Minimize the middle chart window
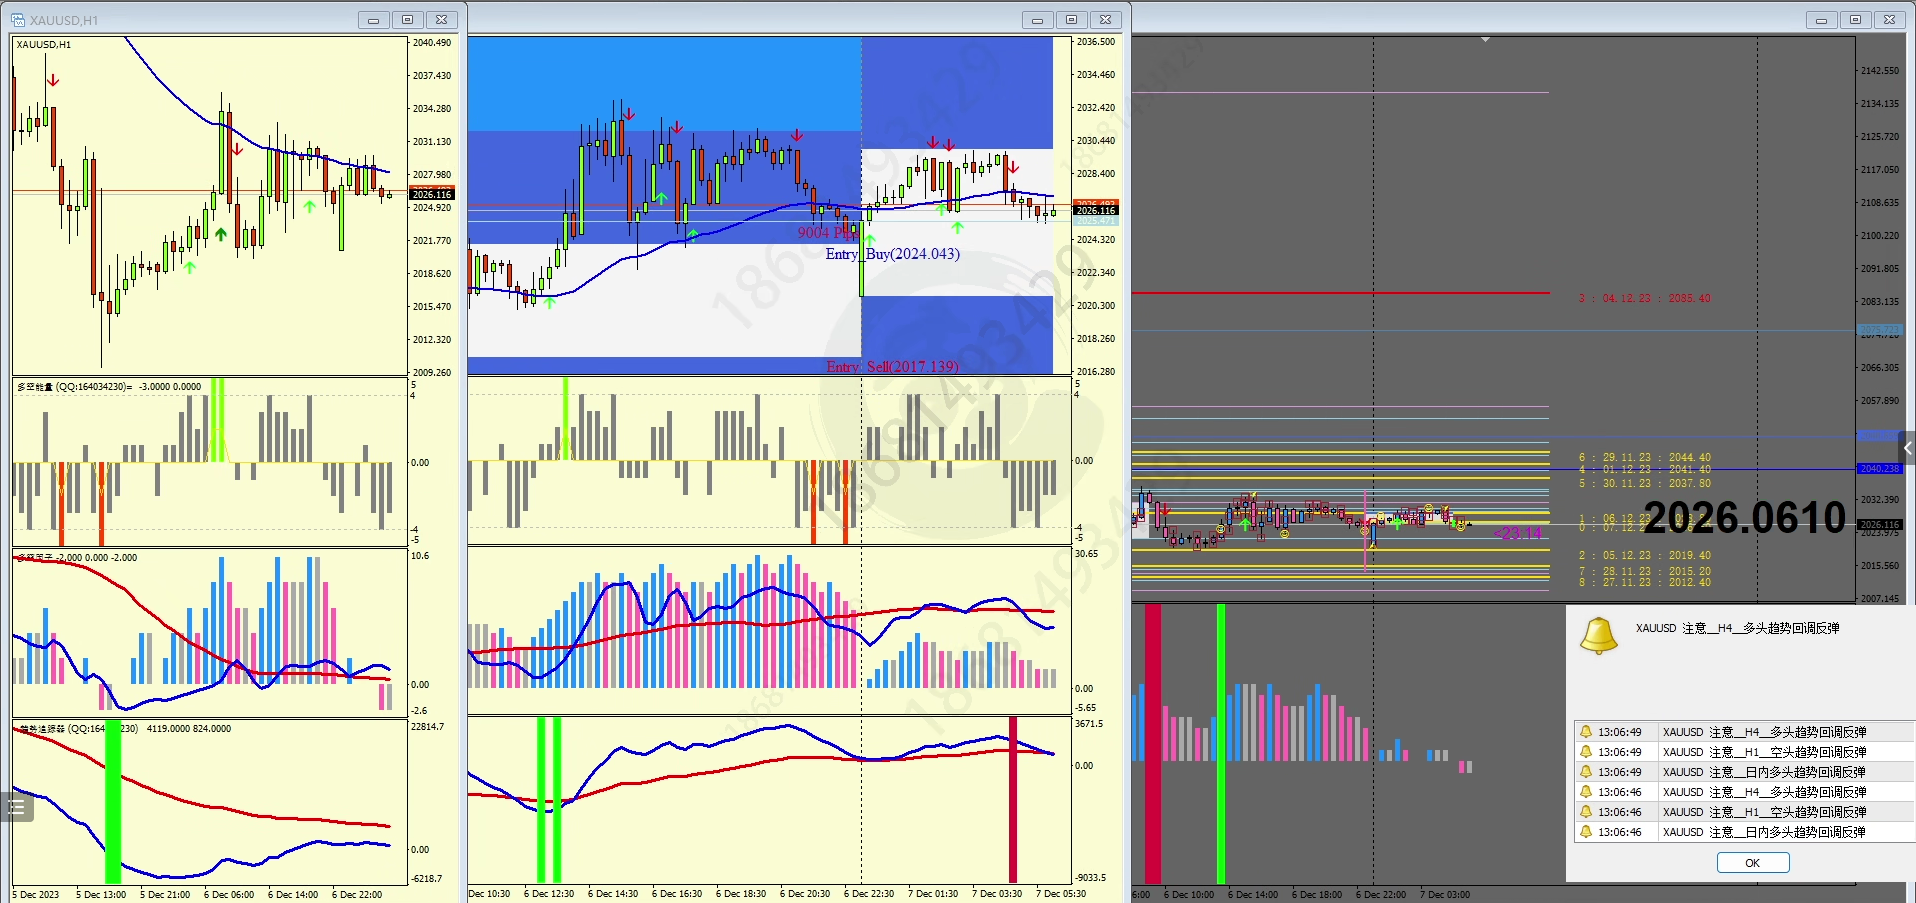Screen dimensions: 1916x903 point(1037,20)
